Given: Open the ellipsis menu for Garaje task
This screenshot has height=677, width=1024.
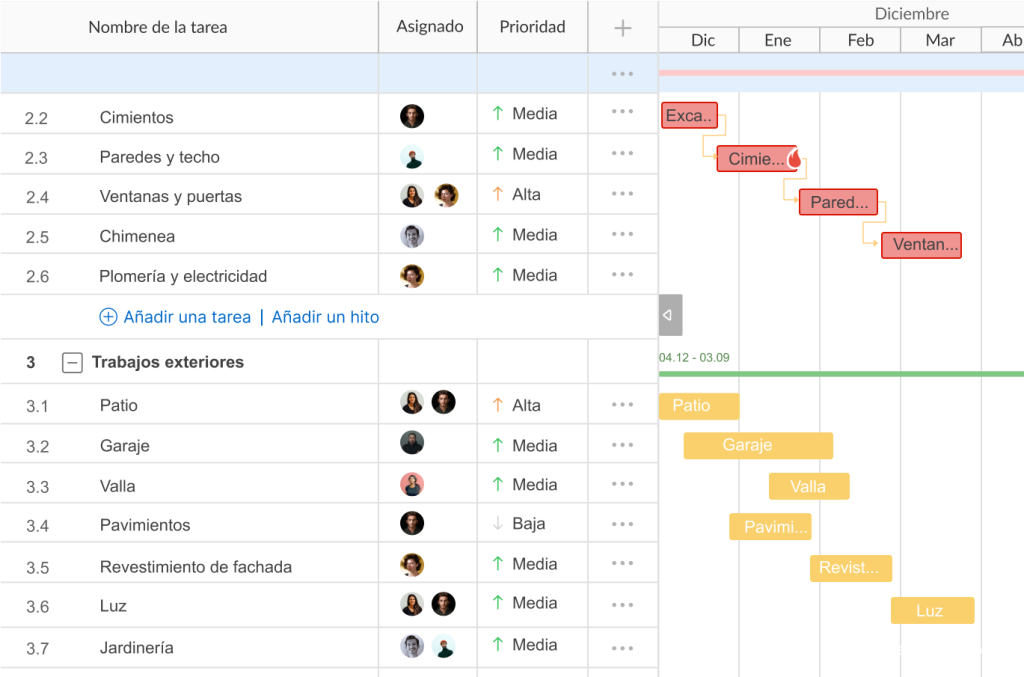Looking at the screenshot, I should pyautogui.click(x=622, y=444).
